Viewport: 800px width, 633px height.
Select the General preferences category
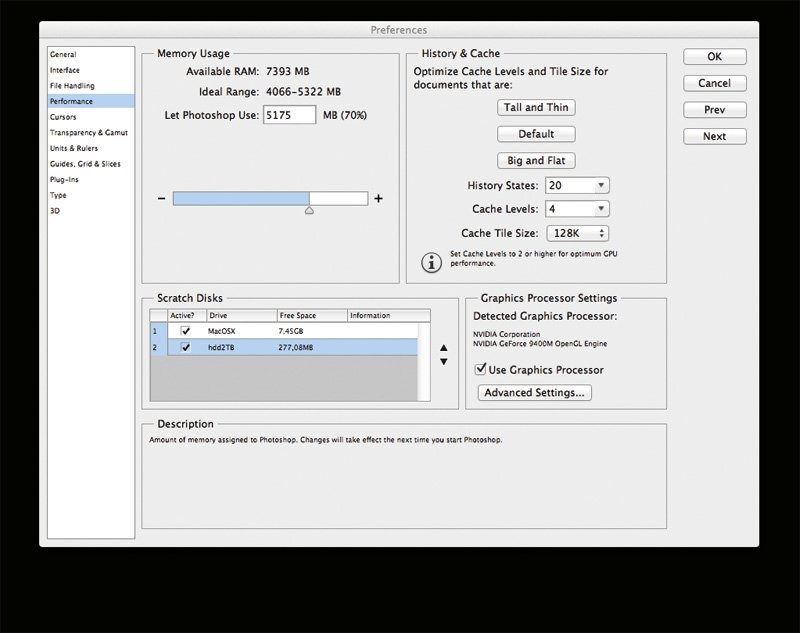click(x=91, y=54)
